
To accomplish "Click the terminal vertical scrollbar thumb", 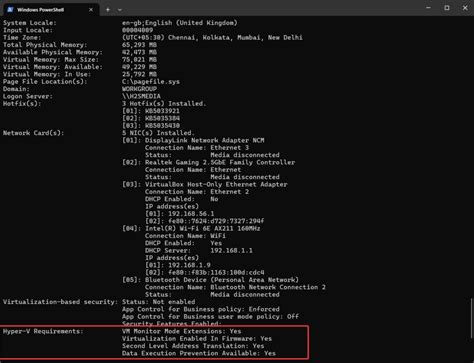I will coord(472,317).
